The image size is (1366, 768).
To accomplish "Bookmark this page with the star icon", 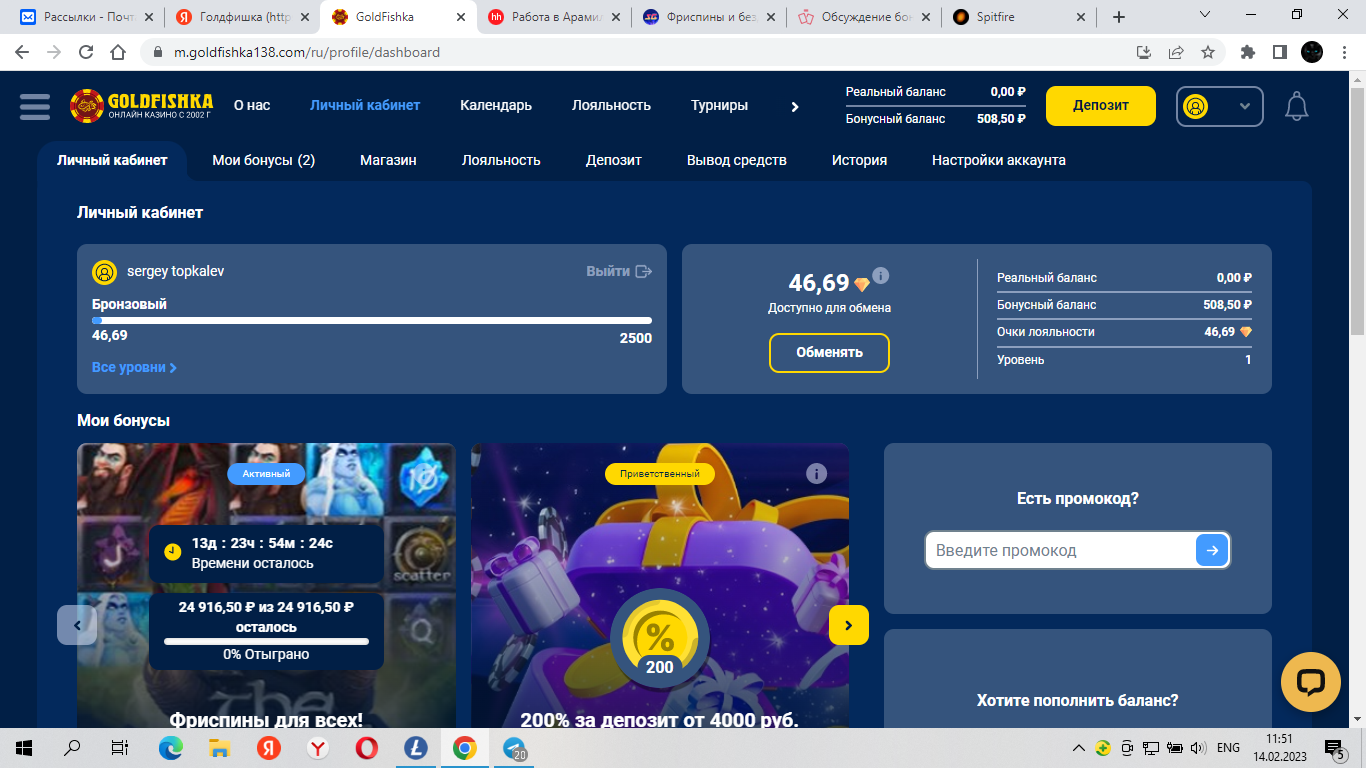I will tap(1208, 52).
